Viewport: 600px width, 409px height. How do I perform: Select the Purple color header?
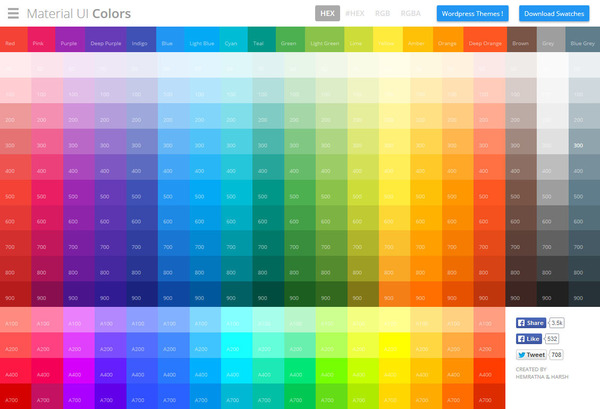point(70,39)
